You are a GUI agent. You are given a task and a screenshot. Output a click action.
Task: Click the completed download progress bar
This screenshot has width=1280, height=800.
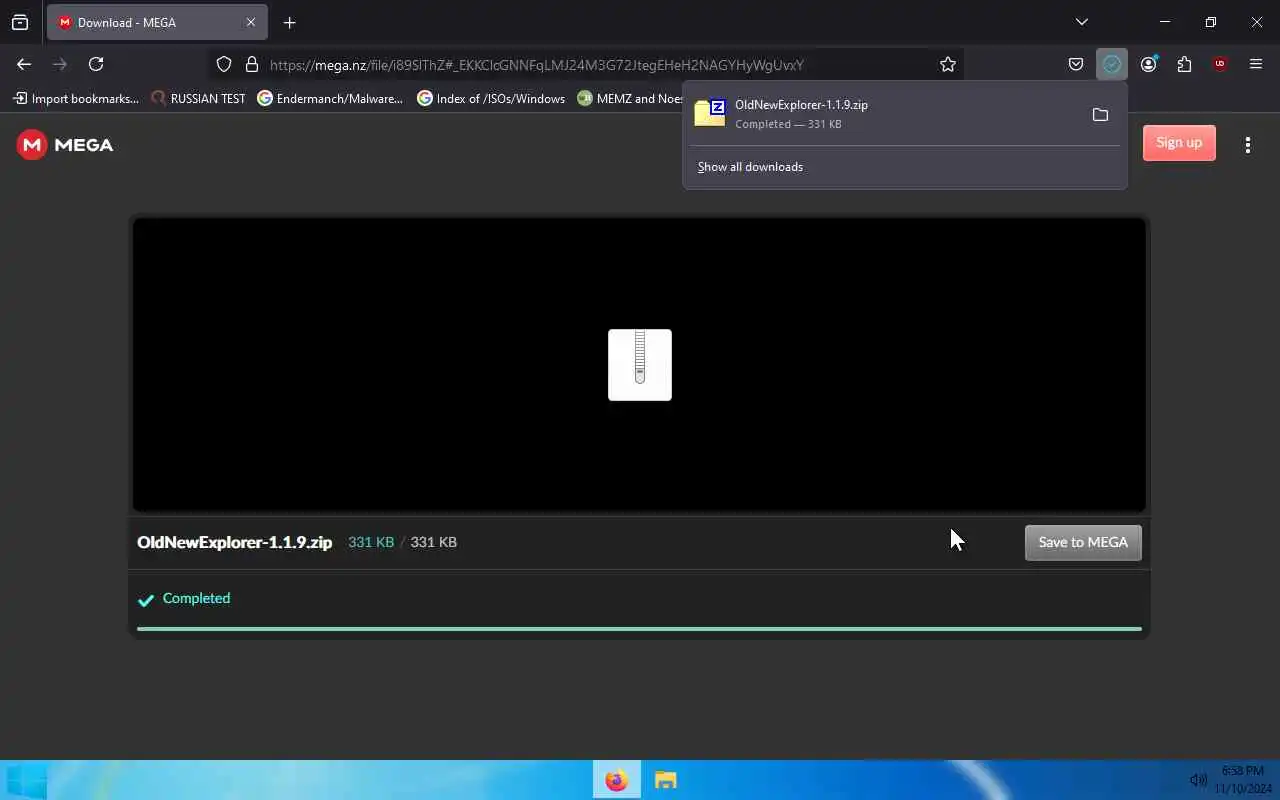[x=639, y=629]
